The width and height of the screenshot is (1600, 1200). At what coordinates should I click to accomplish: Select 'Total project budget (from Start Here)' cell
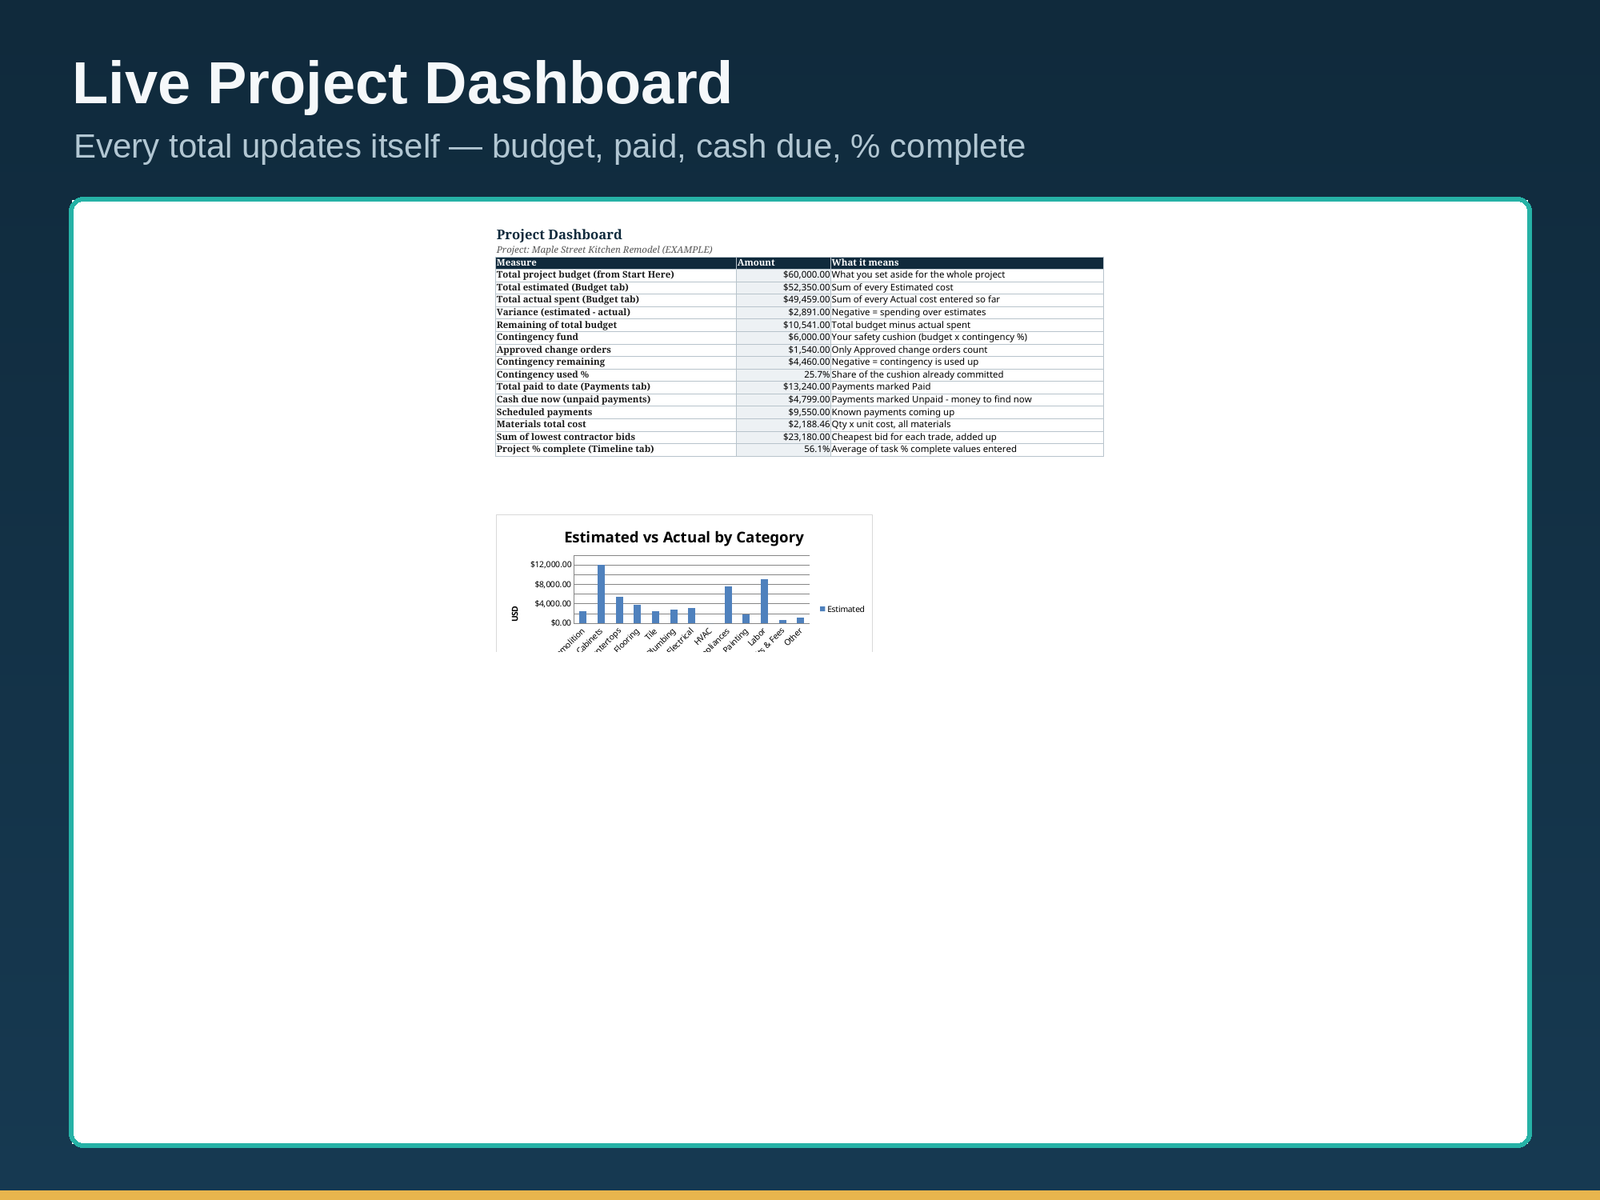click(x=616, y=275)
